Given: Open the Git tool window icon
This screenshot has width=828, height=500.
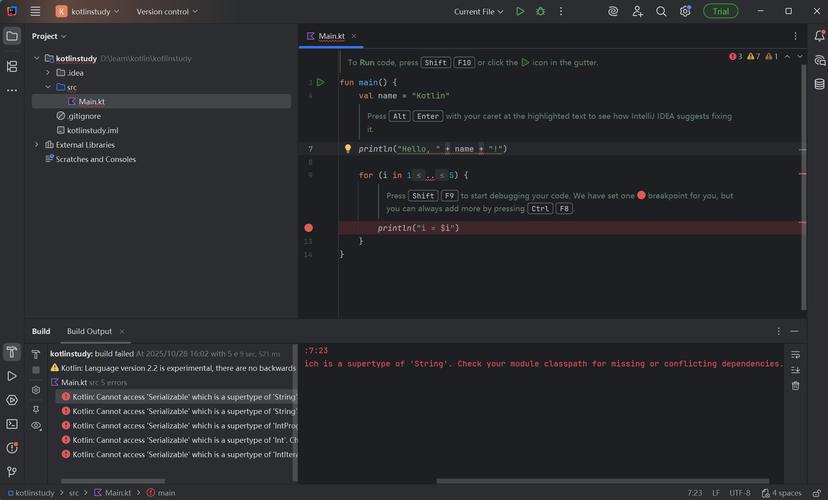Looking at the screenshot, I should pos(12,472).
